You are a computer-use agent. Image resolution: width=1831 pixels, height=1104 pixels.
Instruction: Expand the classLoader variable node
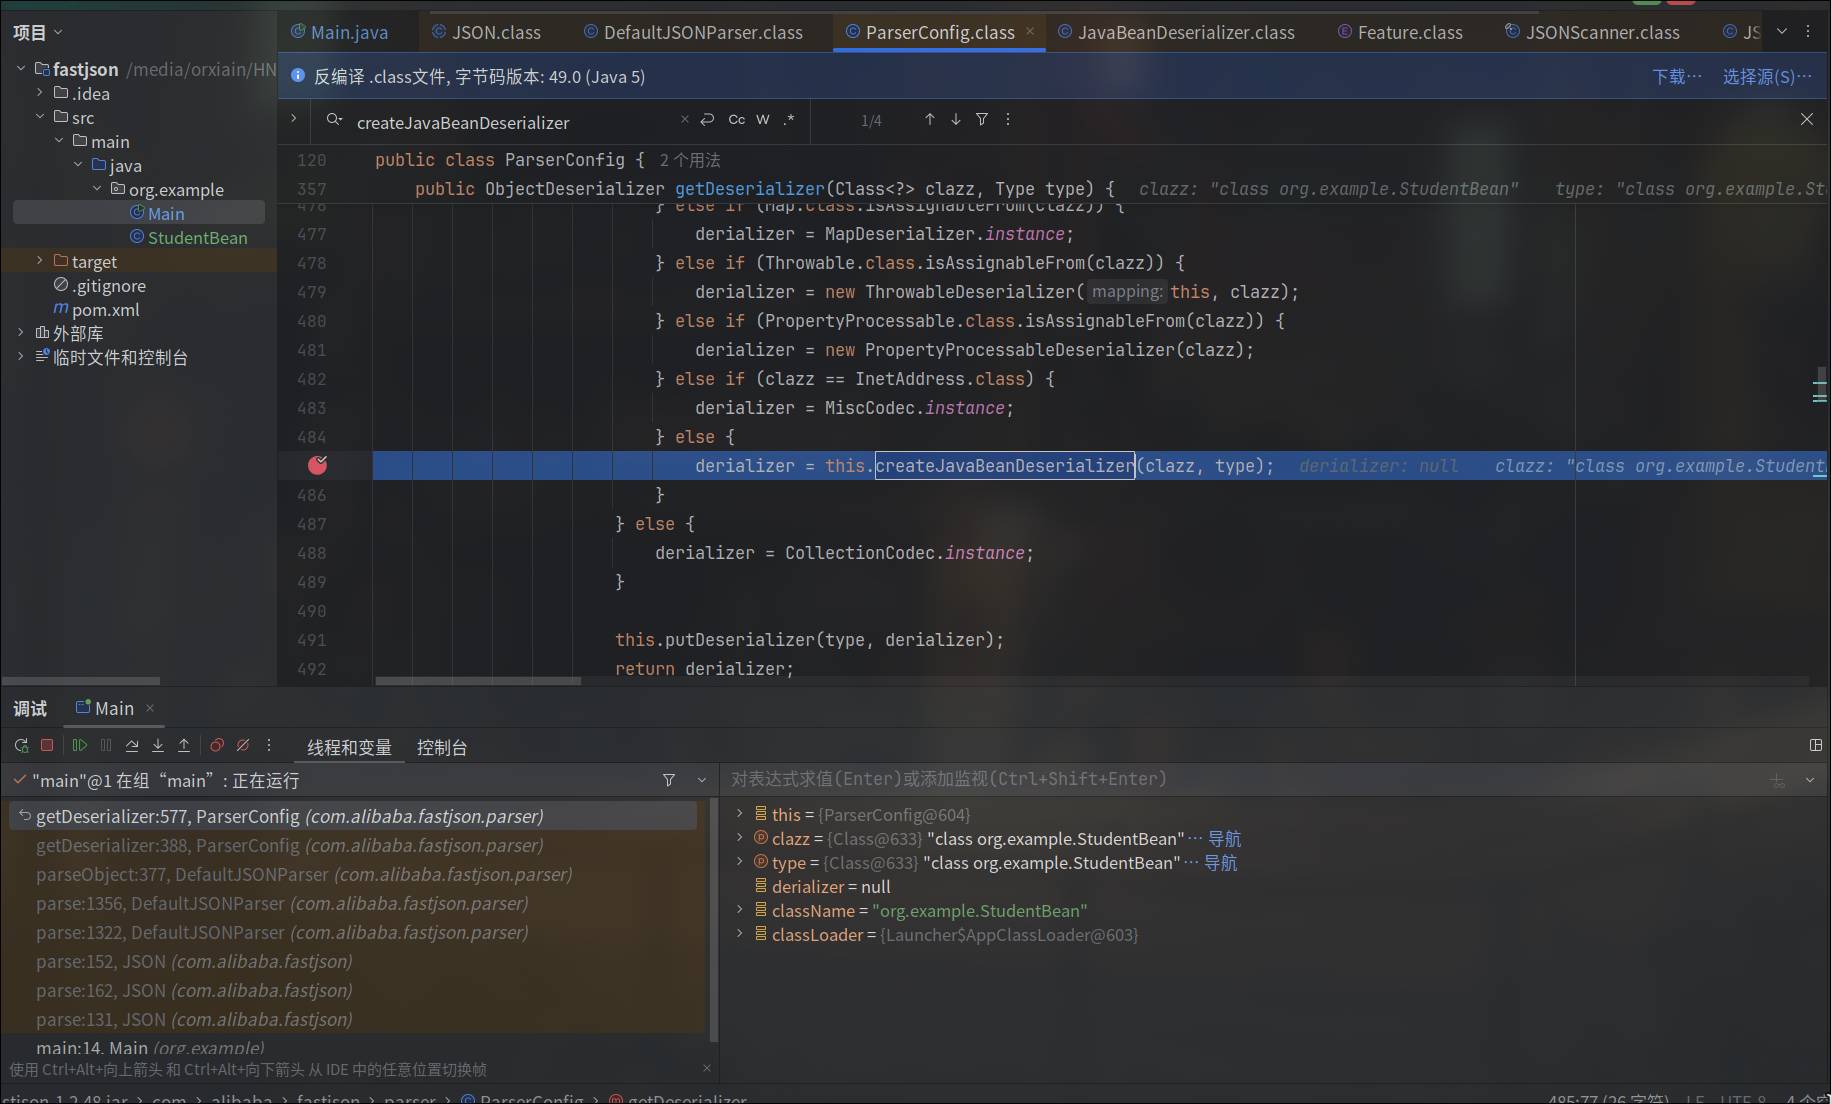pos(740,934)
